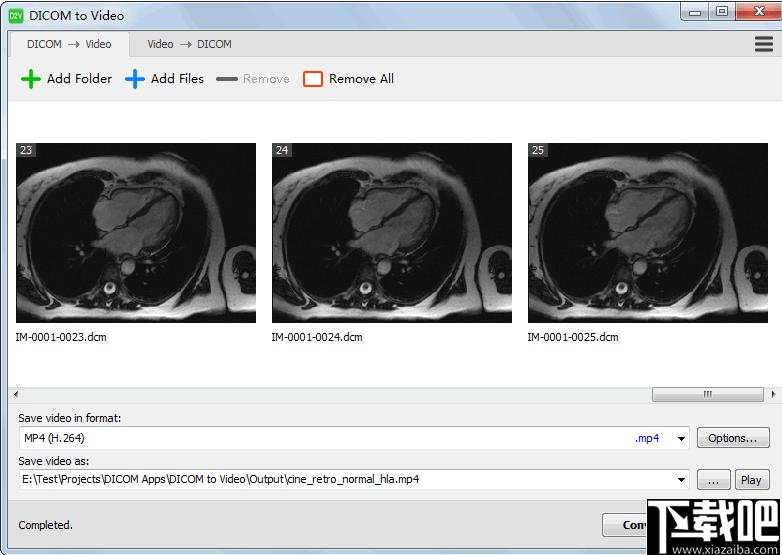Click the D2V app icon in title bar
The width and height of the screenshot is (782, 555).
[x=16, y=16]
